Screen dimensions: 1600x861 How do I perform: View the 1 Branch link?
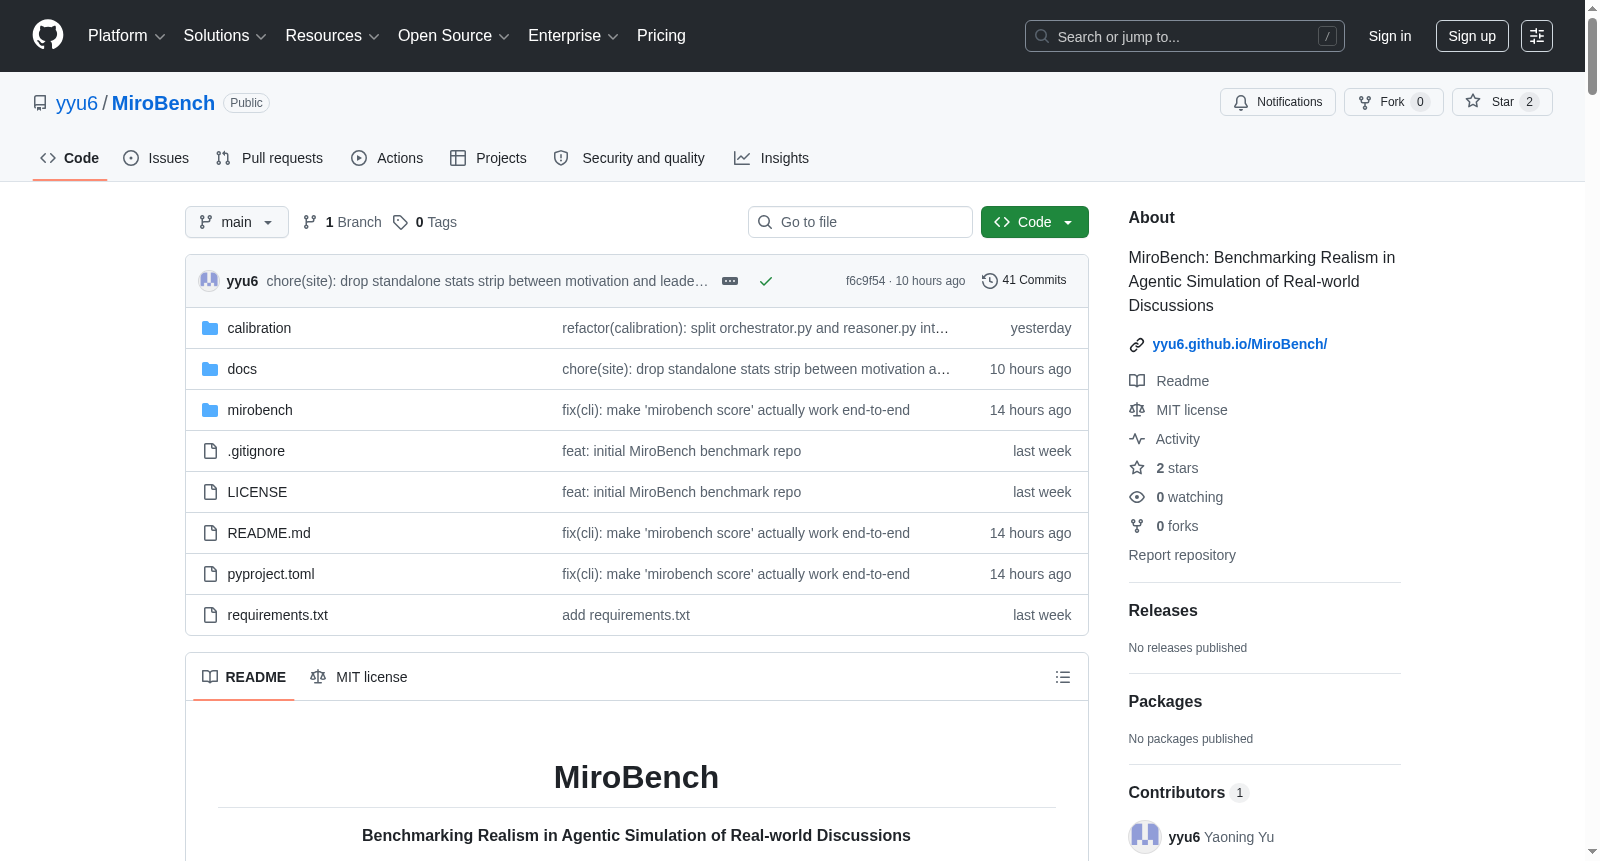click(x=342, y=222)
